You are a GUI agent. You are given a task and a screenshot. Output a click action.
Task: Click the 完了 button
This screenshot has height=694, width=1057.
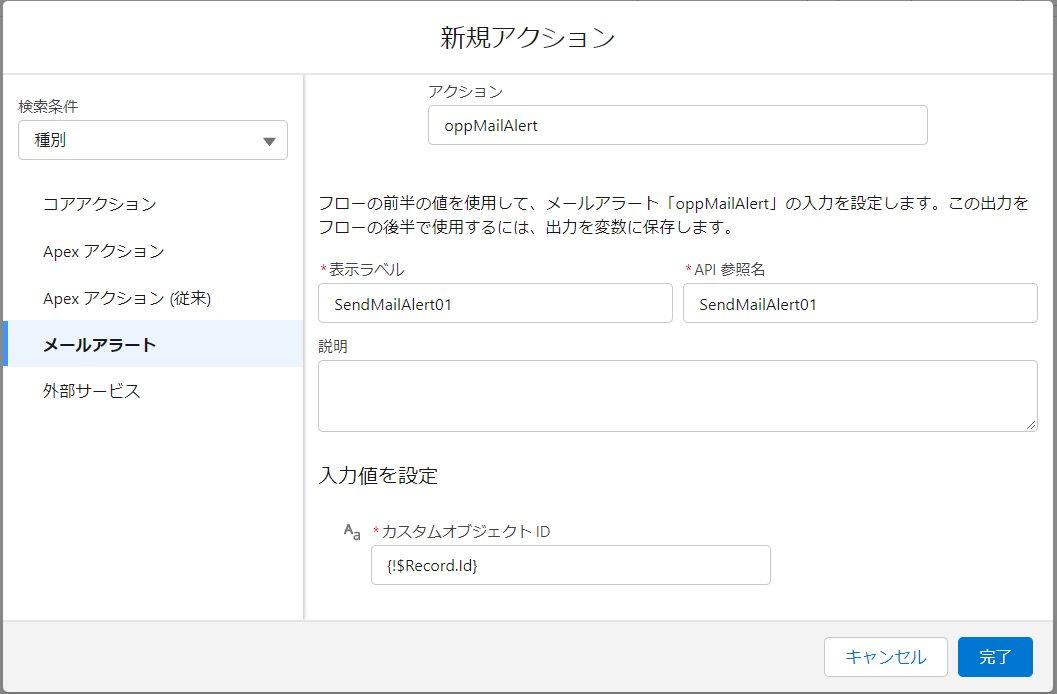coord(995,657)
